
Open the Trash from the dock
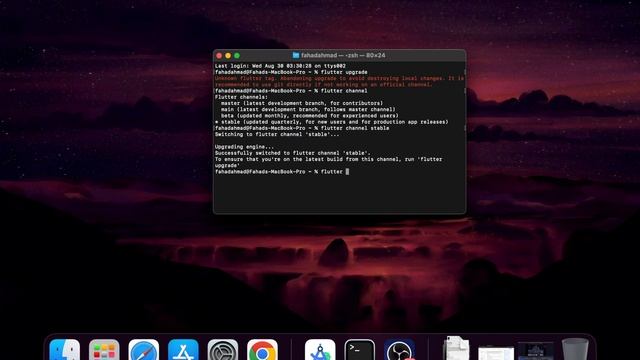coord(575,349)
